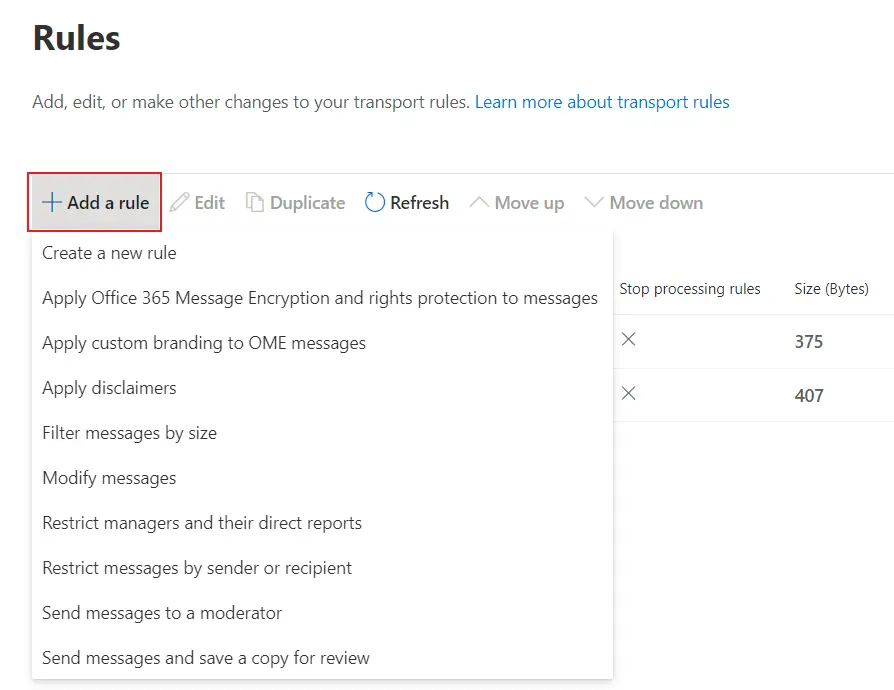Click the plus icon on Add a rule
Screen dimensions: 894x690
click(50, 202)
